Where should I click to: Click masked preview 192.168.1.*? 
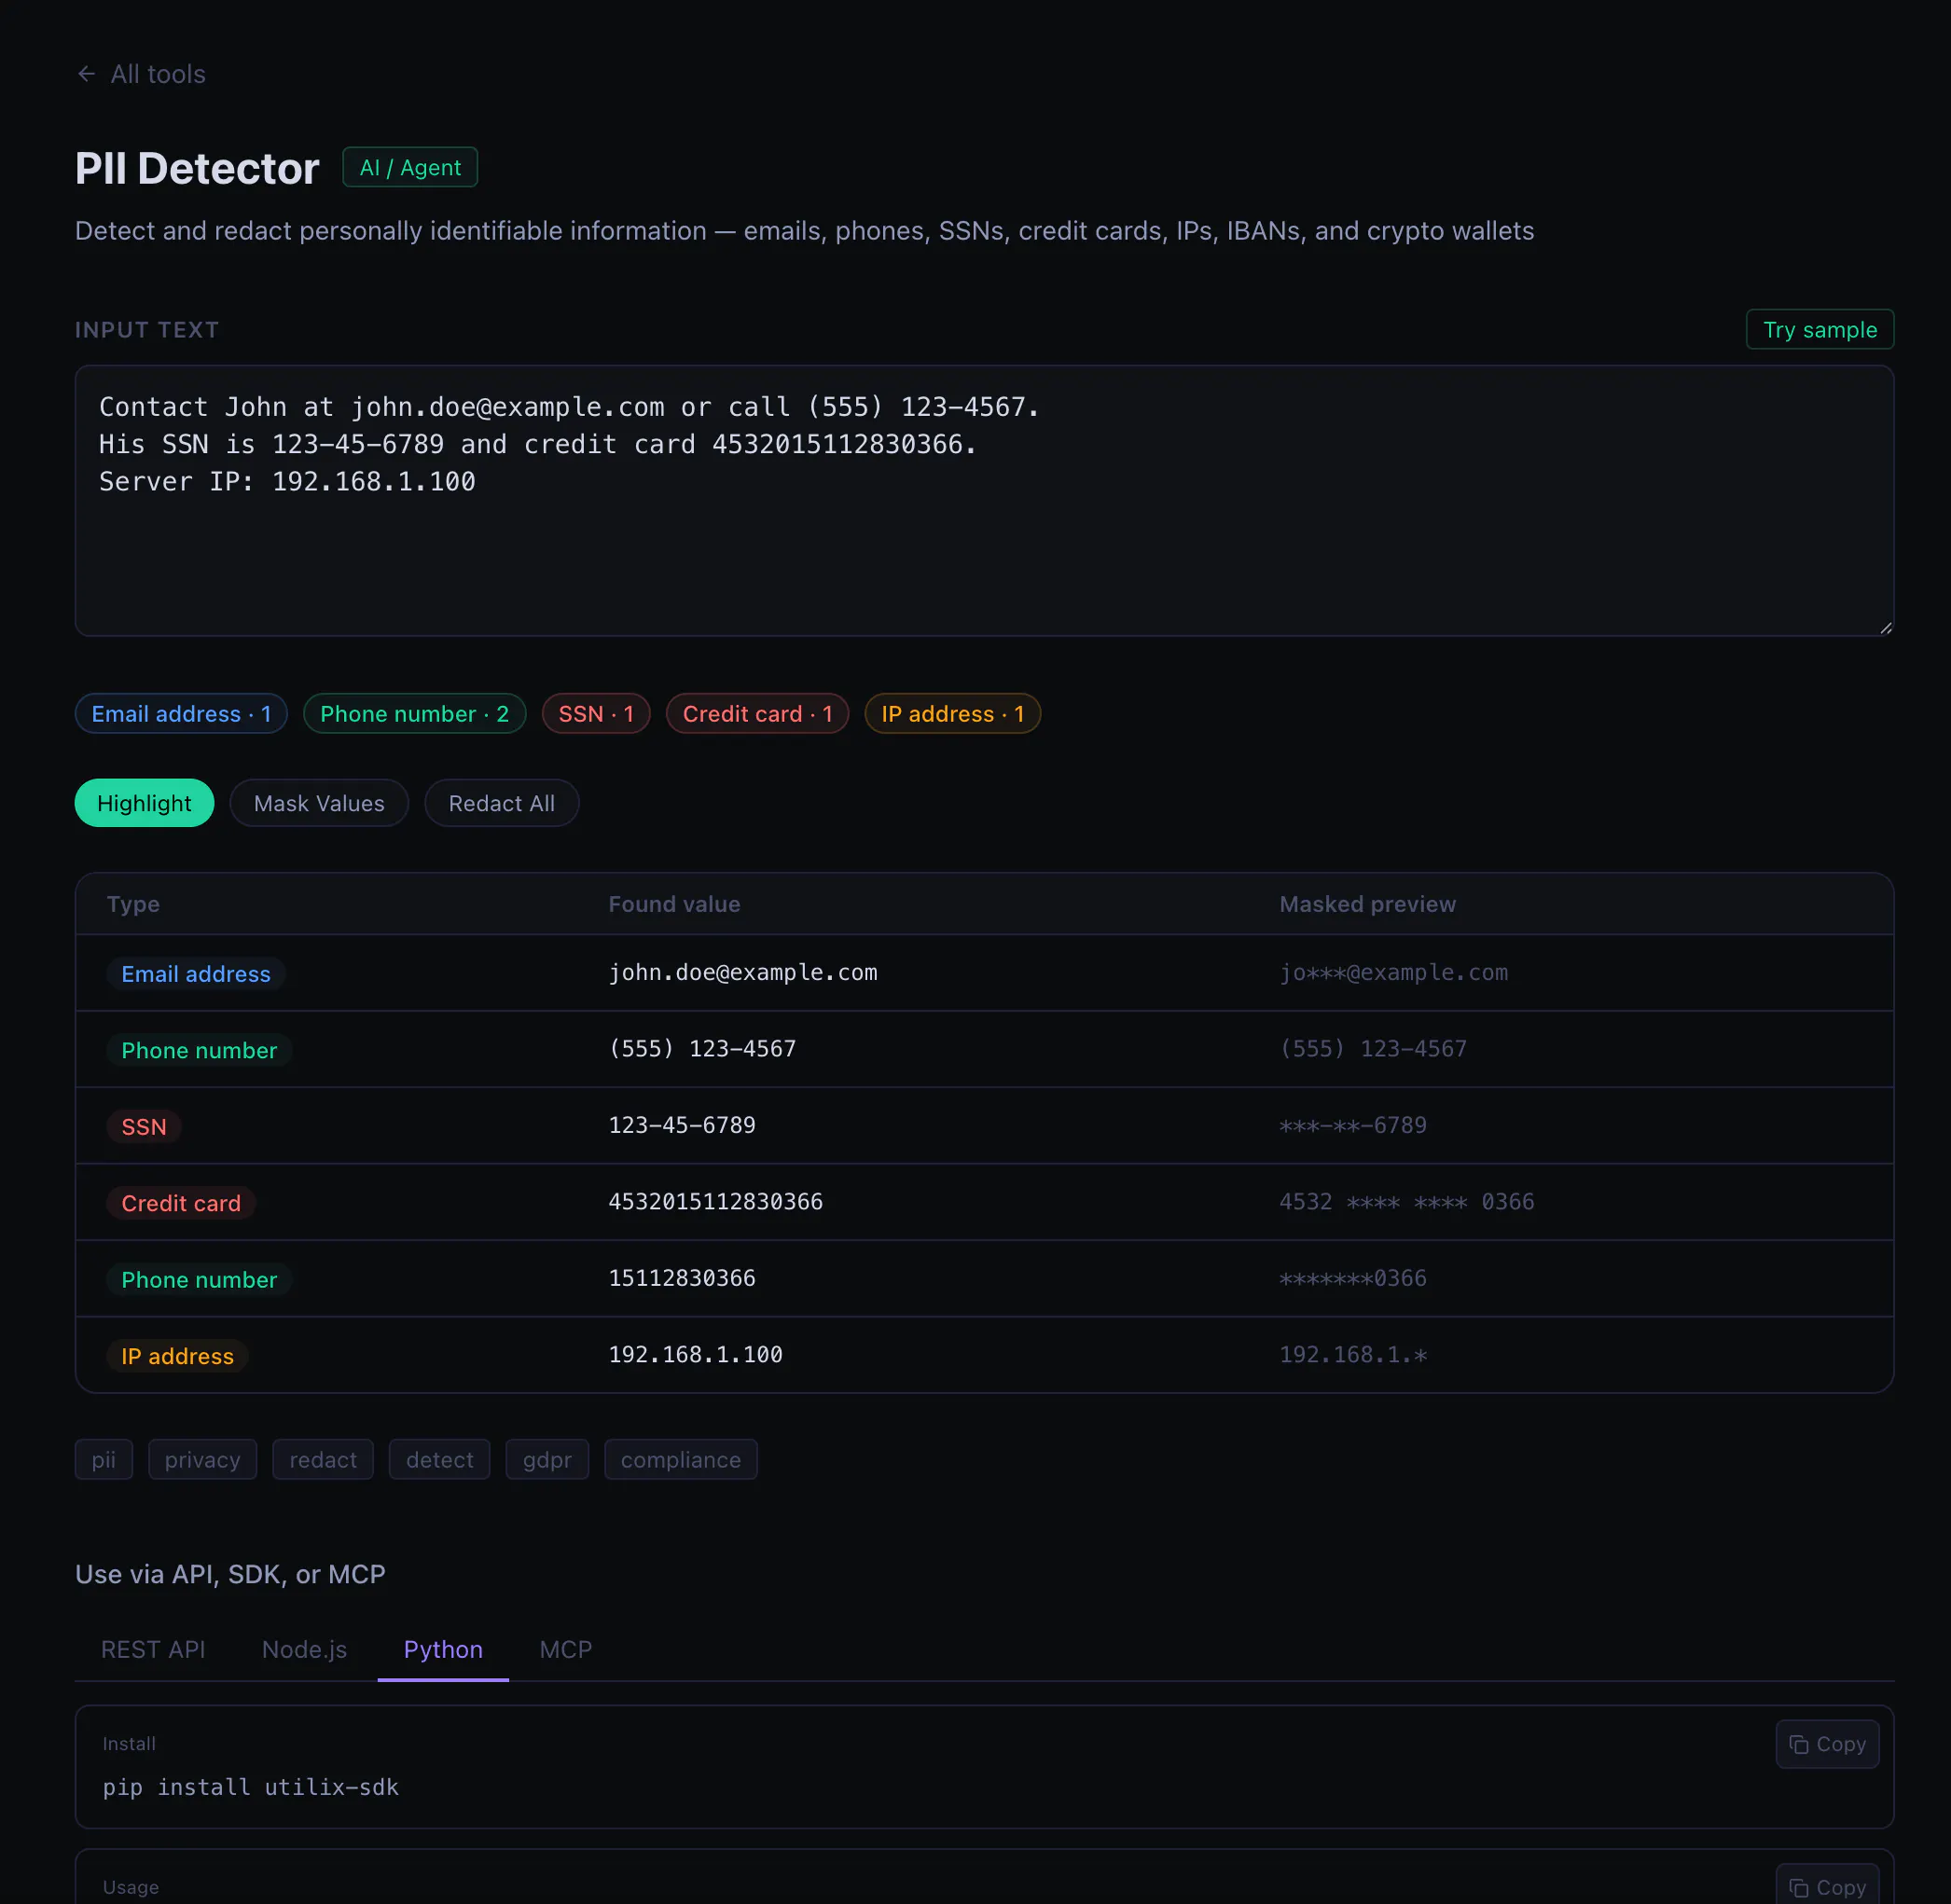[x=1353, y=1354]
